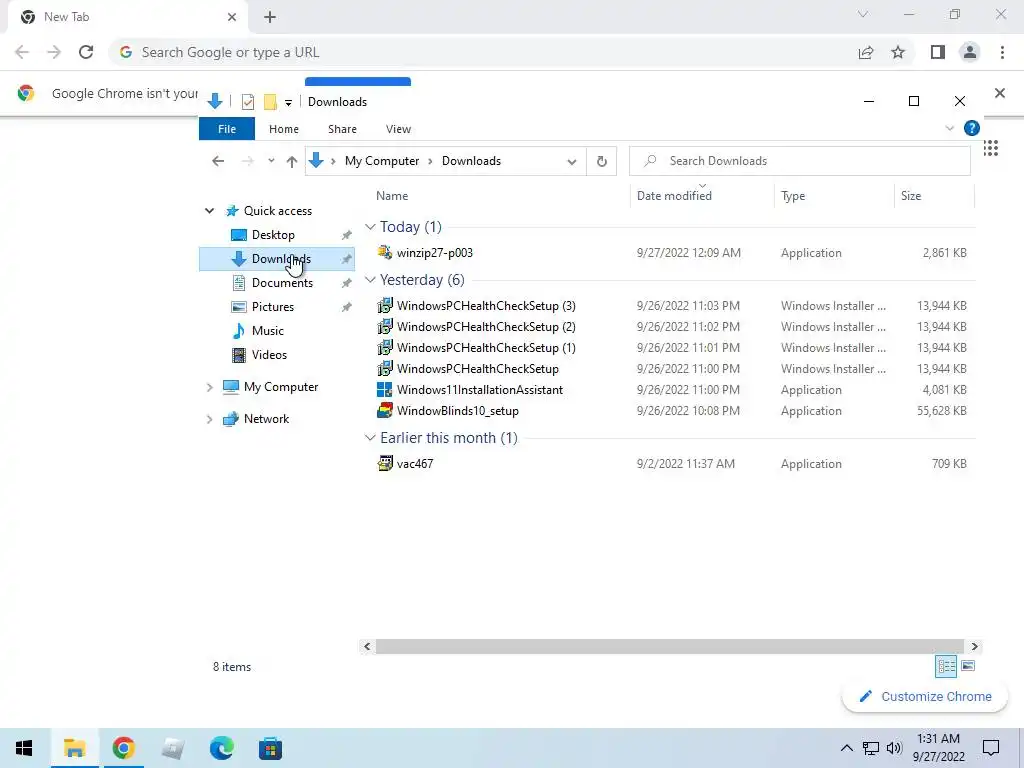Click Chrome's share this page icon
Viewport: 1024px width, 768px height.
pos(866,52)
